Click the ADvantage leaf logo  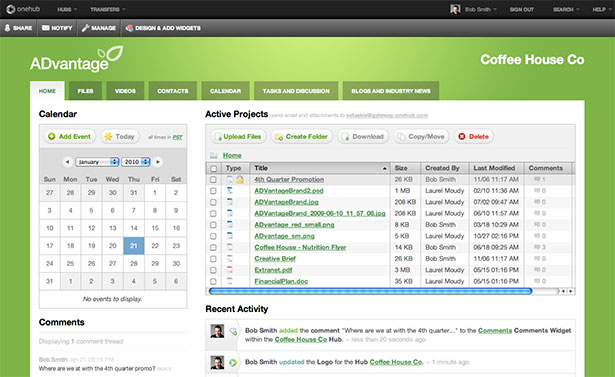click(x=77, y=59)
